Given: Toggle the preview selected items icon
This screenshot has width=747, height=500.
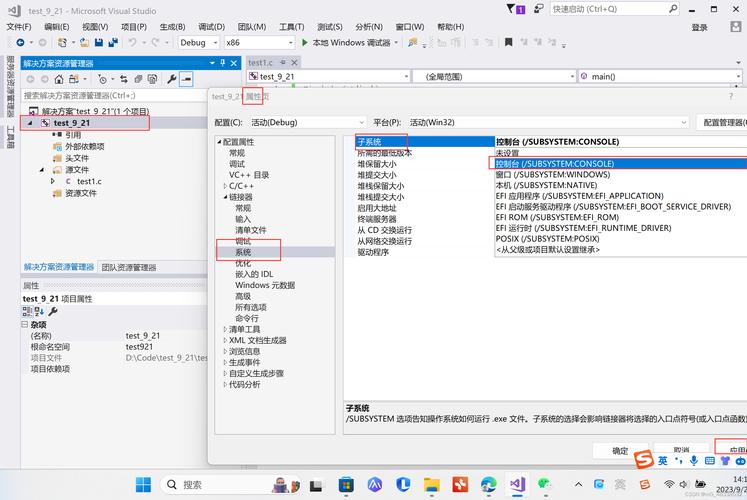Looking at the screenshot, I should [x=186, y=79].
